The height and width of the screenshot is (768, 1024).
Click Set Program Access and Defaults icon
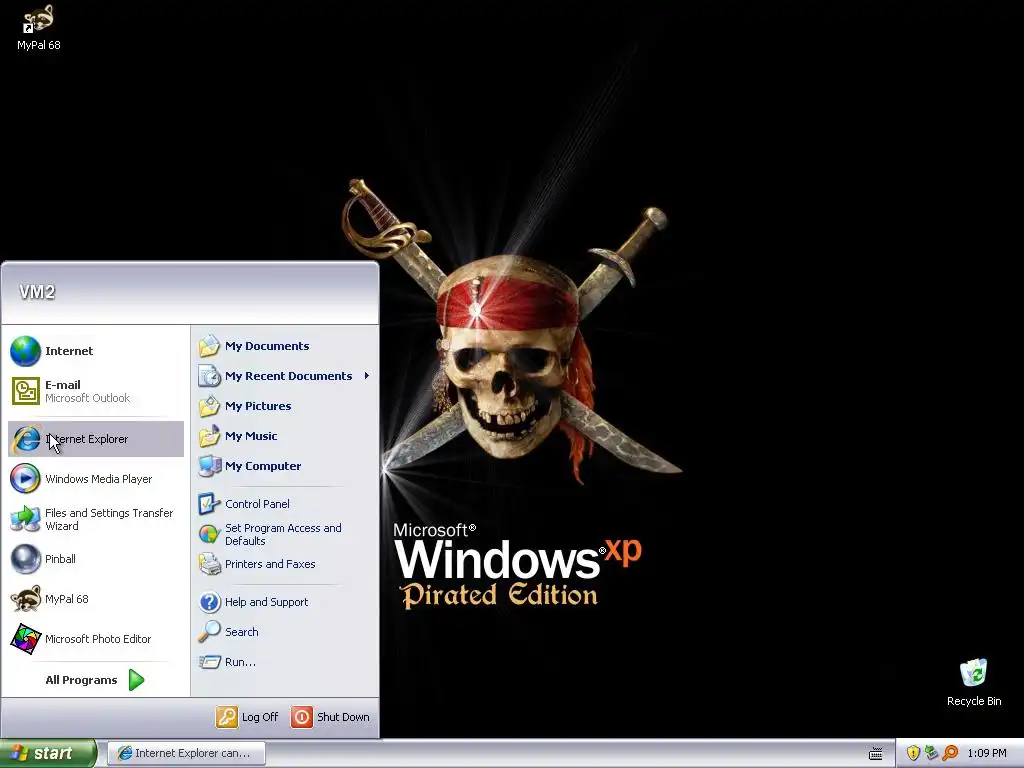coord(210,534)
